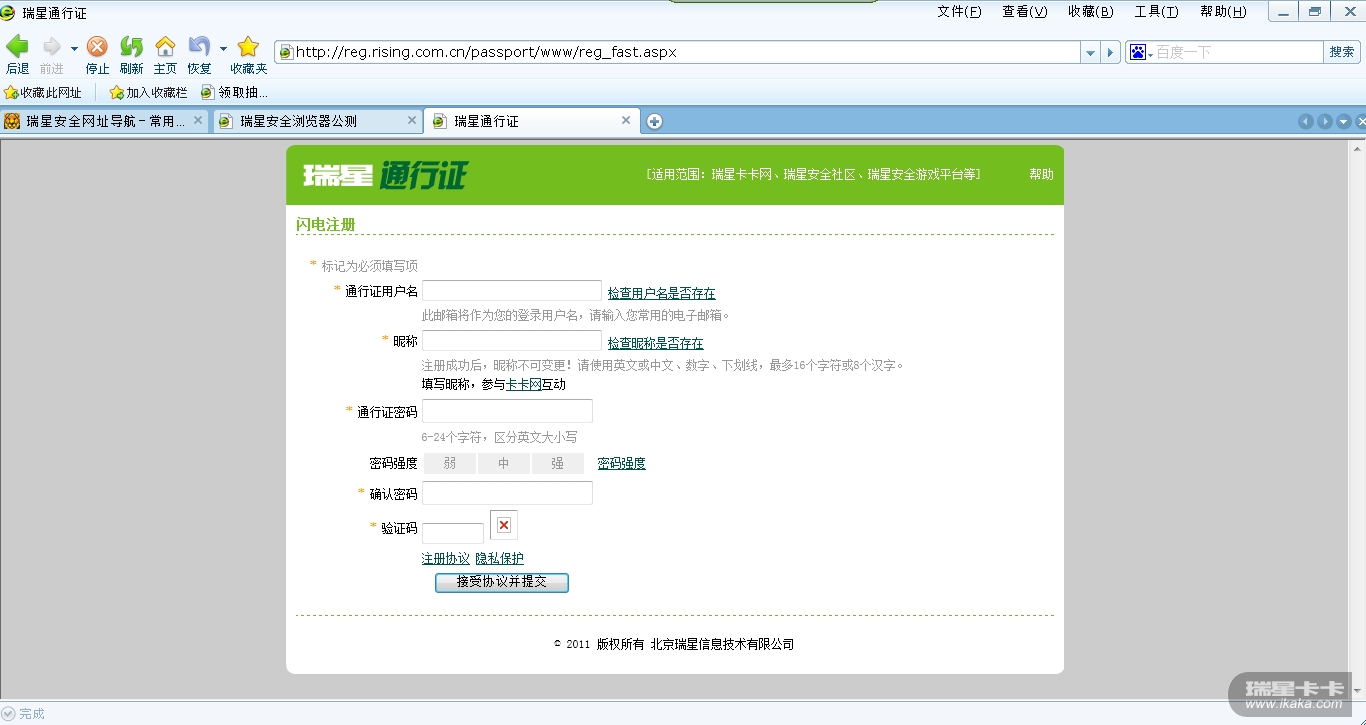Image resolution: width=1366 pixels, height=725 pixels.
Task: Minimize the browser window
Action: click(1284, 12)
